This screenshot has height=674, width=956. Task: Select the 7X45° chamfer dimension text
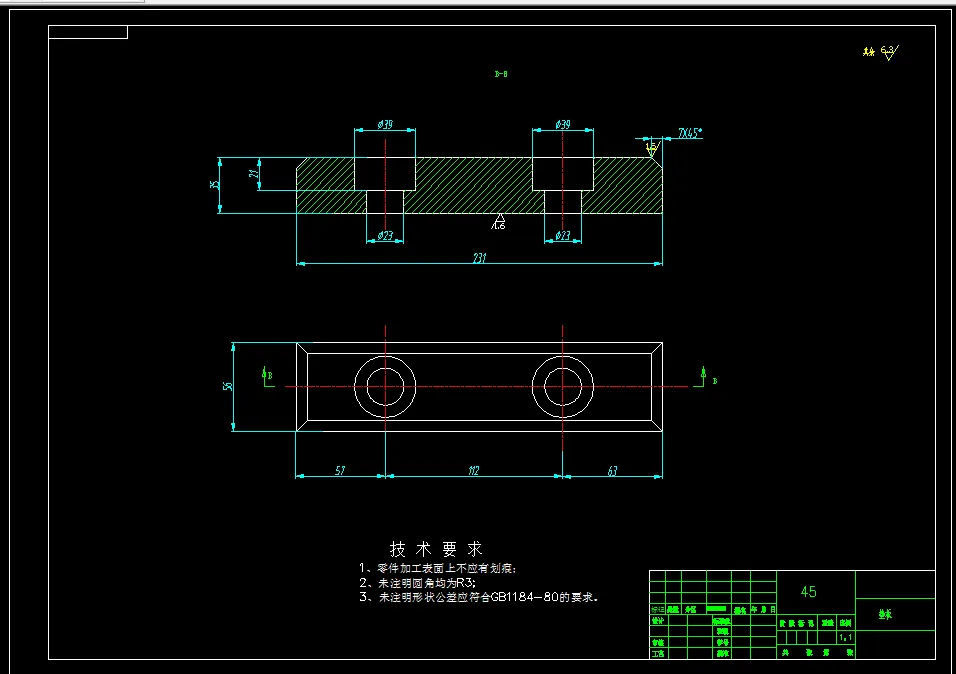pyautogui.click(x=690, y=133)
